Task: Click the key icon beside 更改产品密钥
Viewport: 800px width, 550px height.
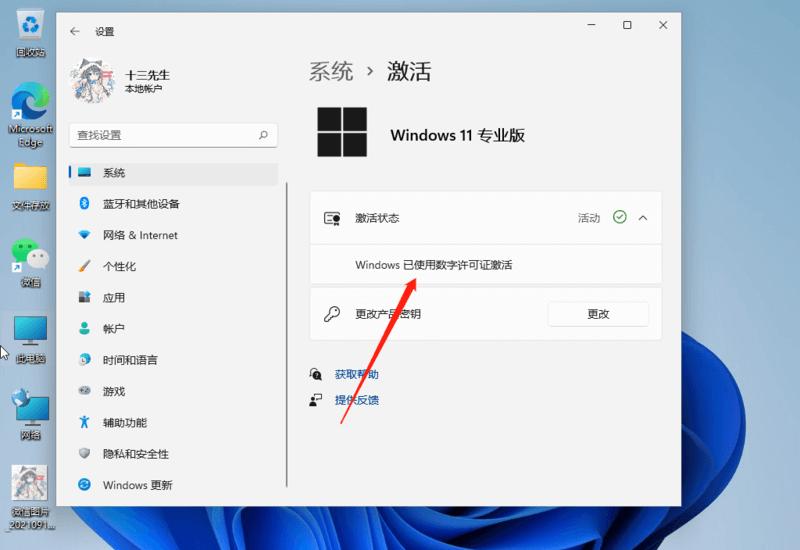Action: pos(332,314)
